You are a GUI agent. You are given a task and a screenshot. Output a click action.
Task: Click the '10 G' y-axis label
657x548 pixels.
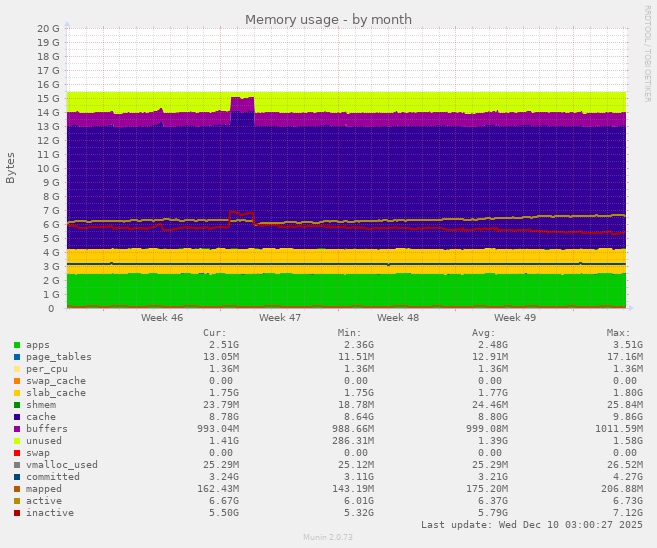pyautogui.click(x=49, y=168)
